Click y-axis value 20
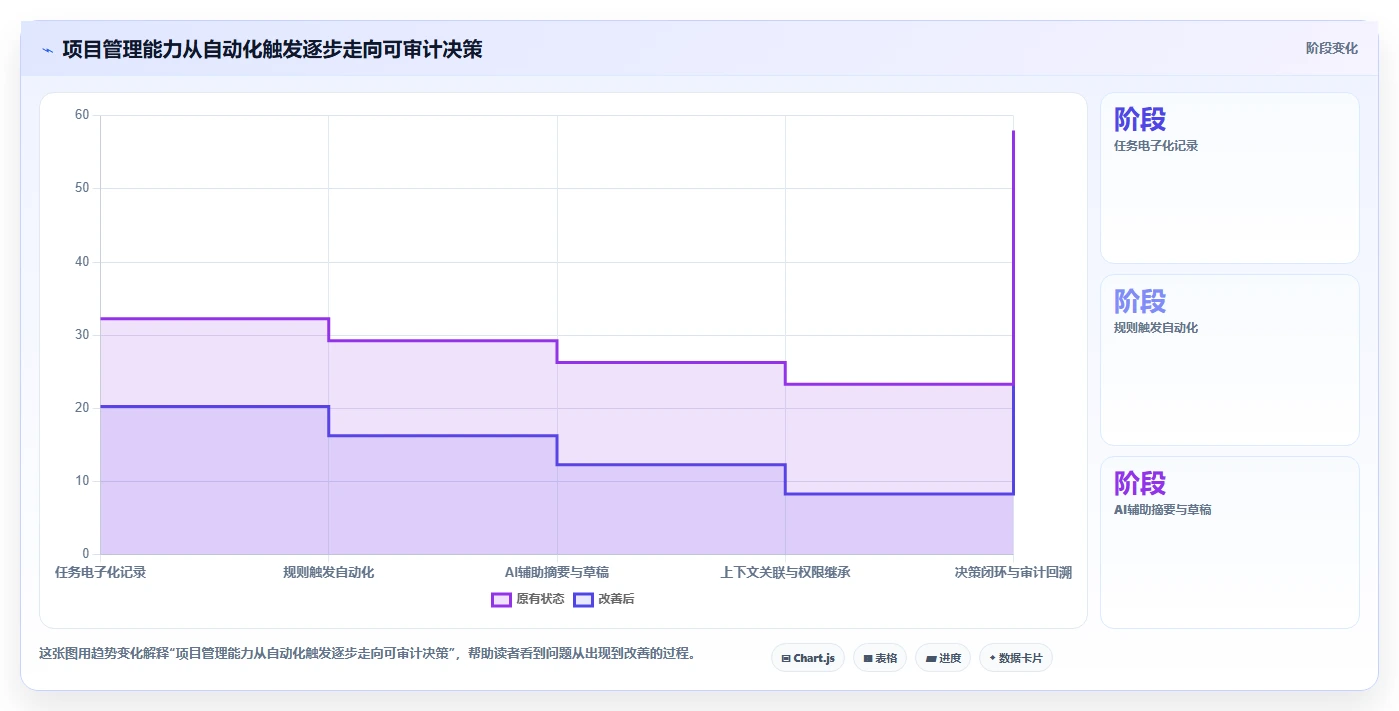Image resolution: width=1399 pixels, height=711 pixels. click(82, 408)
